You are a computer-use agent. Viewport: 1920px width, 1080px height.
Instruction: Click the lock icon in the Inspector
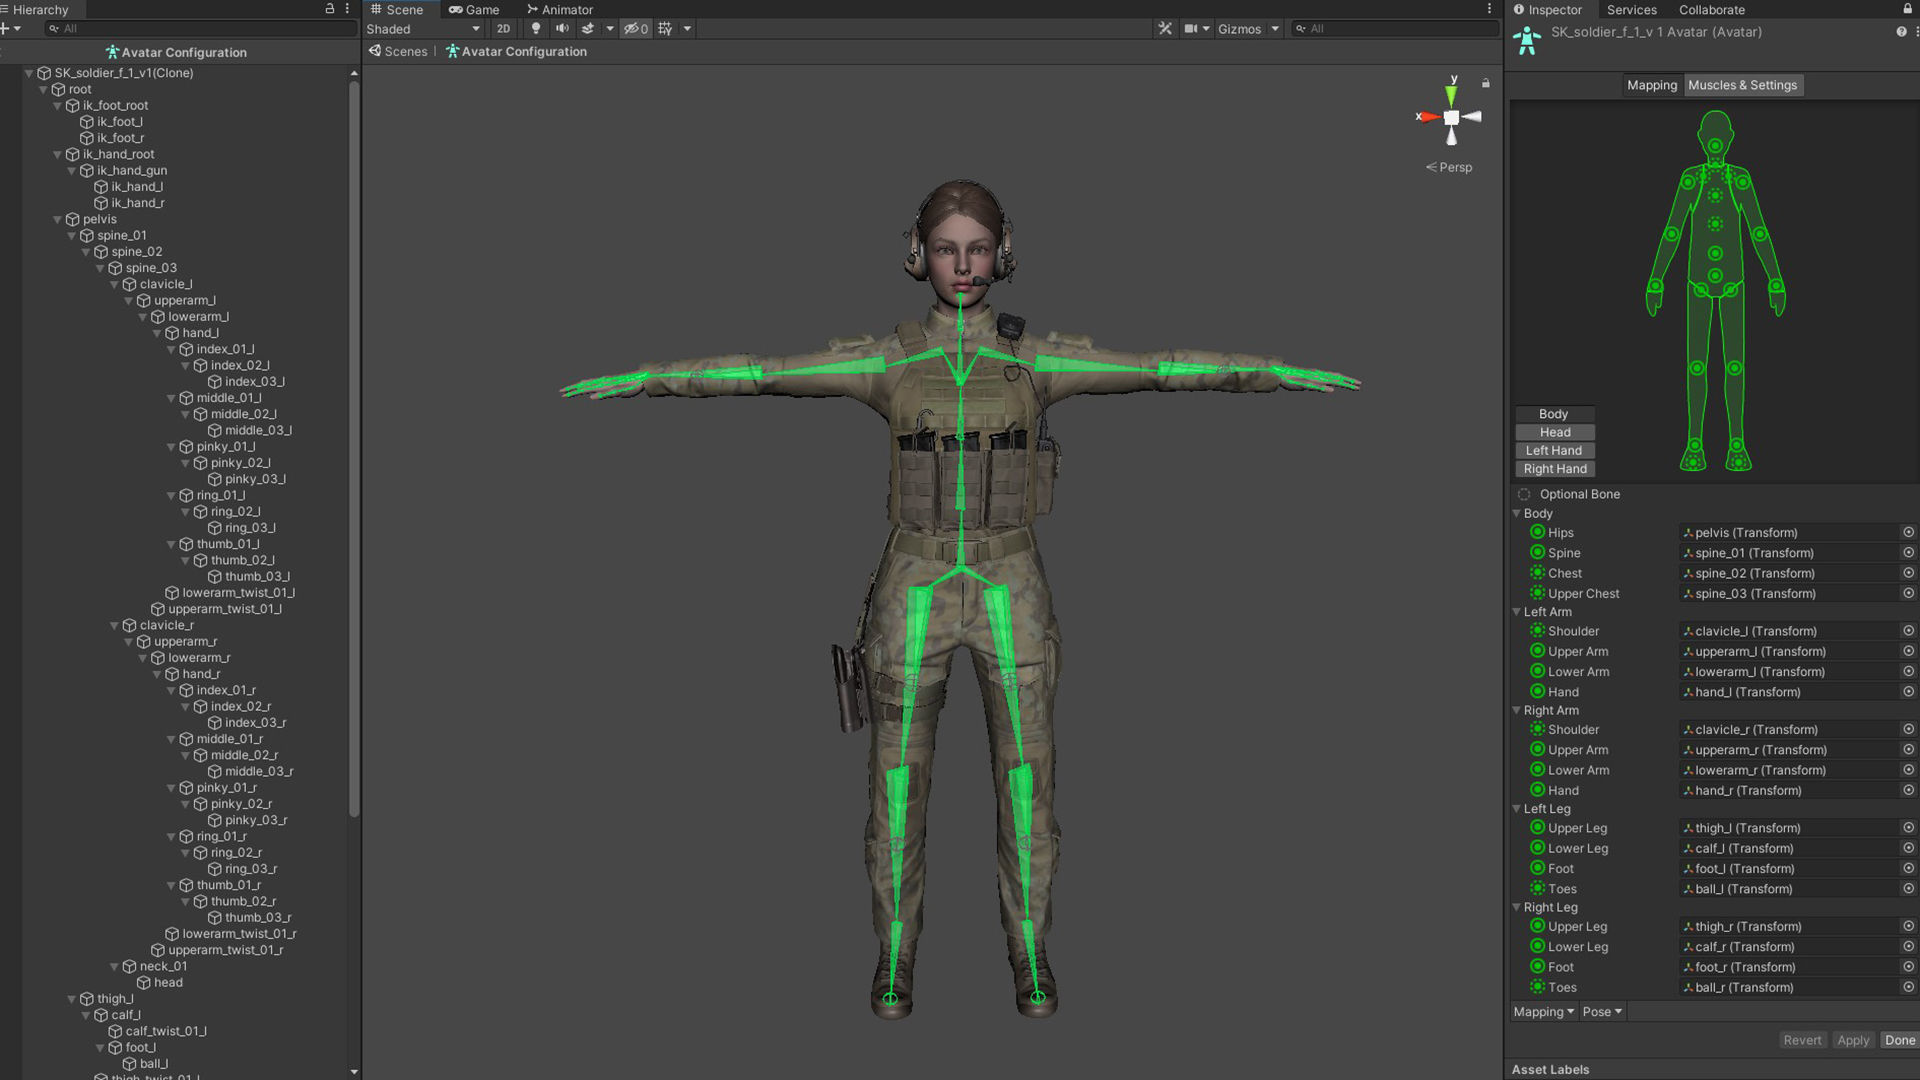[1908, 10]
